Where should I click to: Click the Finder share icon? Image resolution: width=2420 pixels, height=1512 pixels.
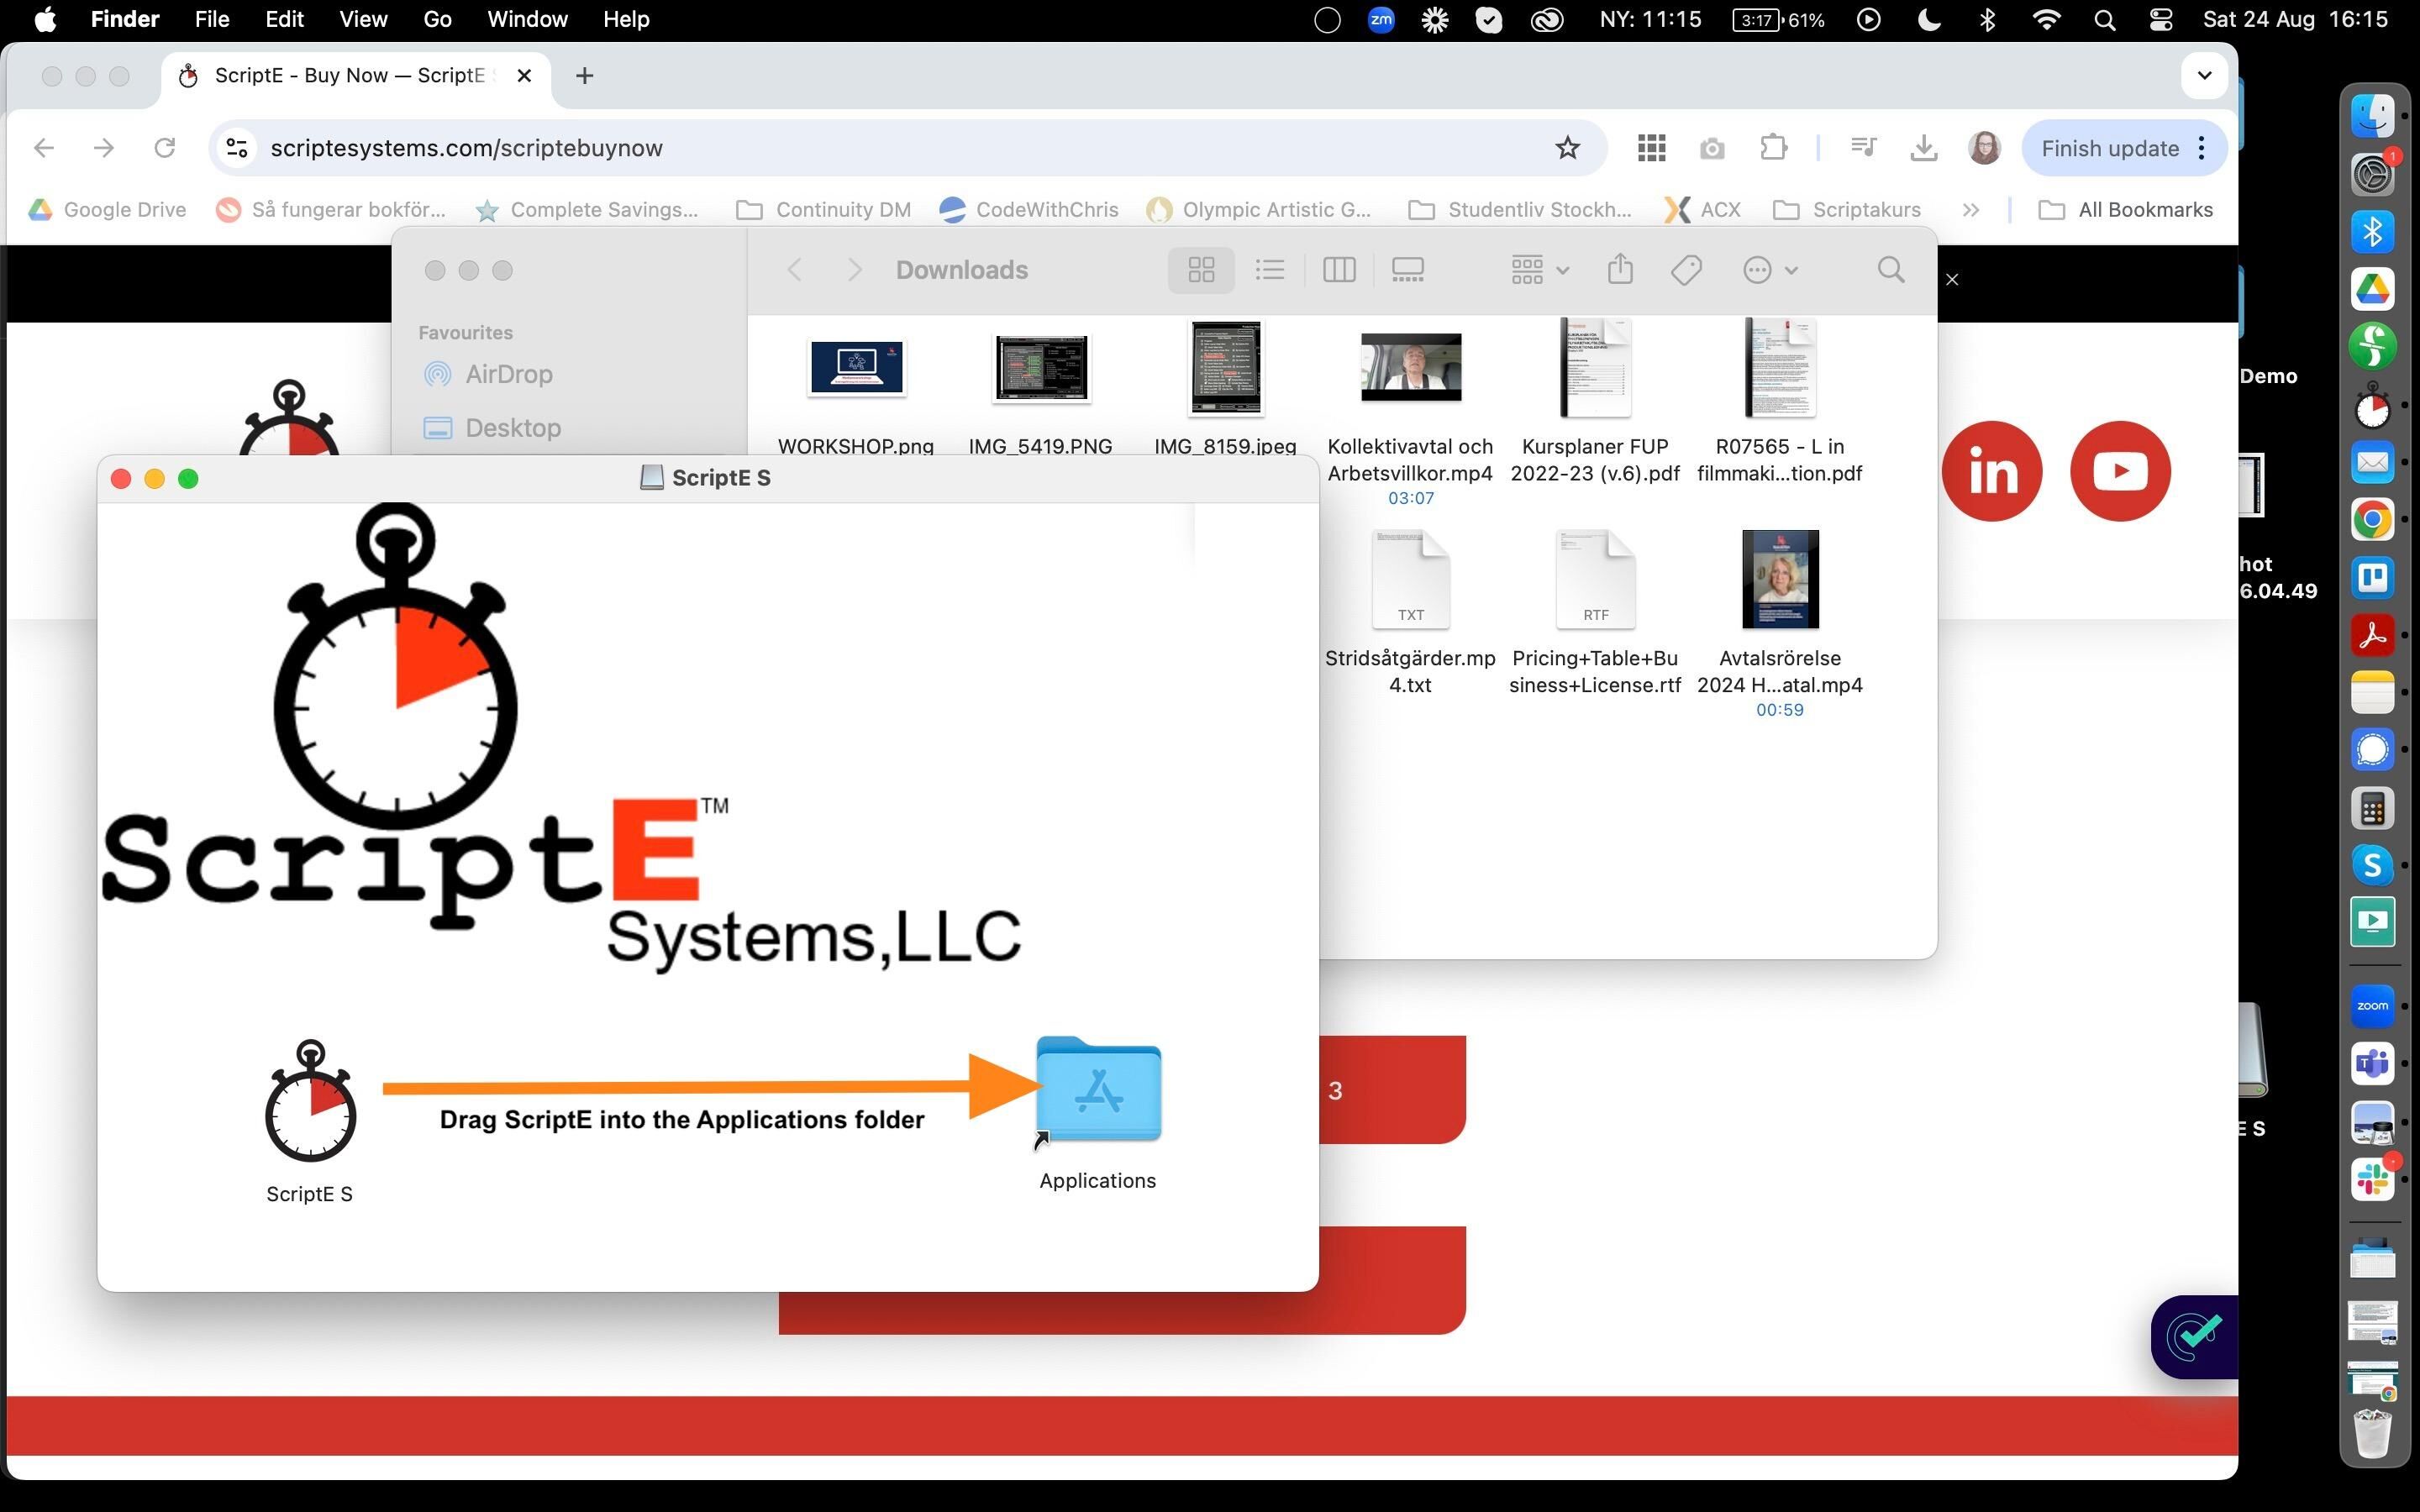point(1620,270)
